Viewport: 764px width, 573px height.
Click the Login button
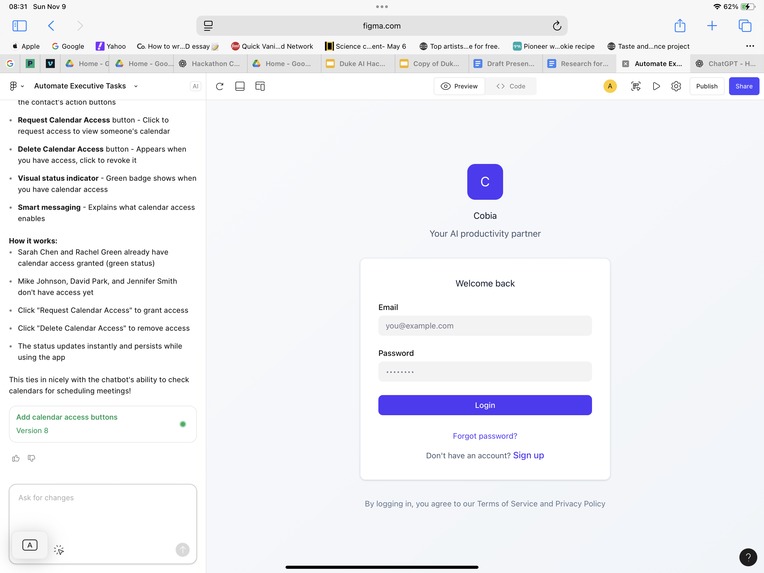point(485,405)
